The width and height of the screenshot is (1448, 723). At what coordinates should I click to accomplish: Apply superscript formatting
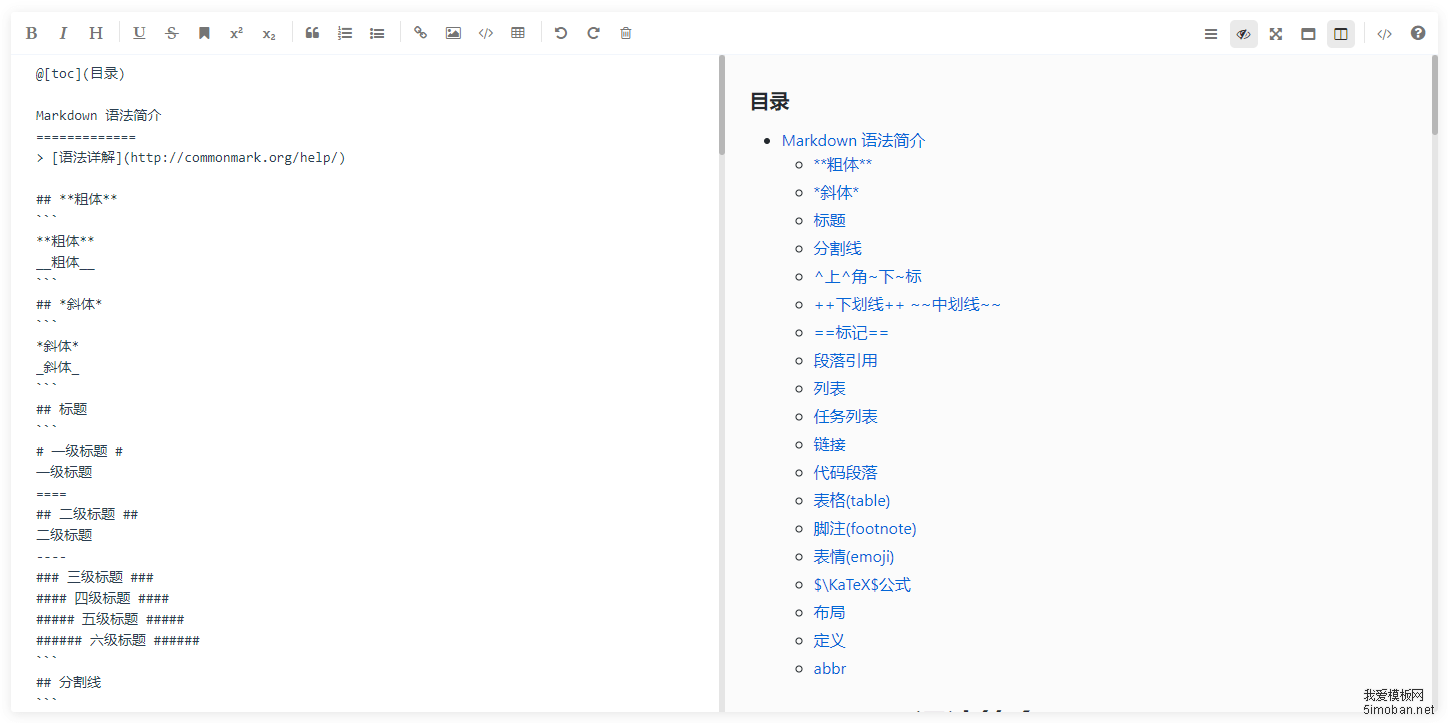[236, 33]
